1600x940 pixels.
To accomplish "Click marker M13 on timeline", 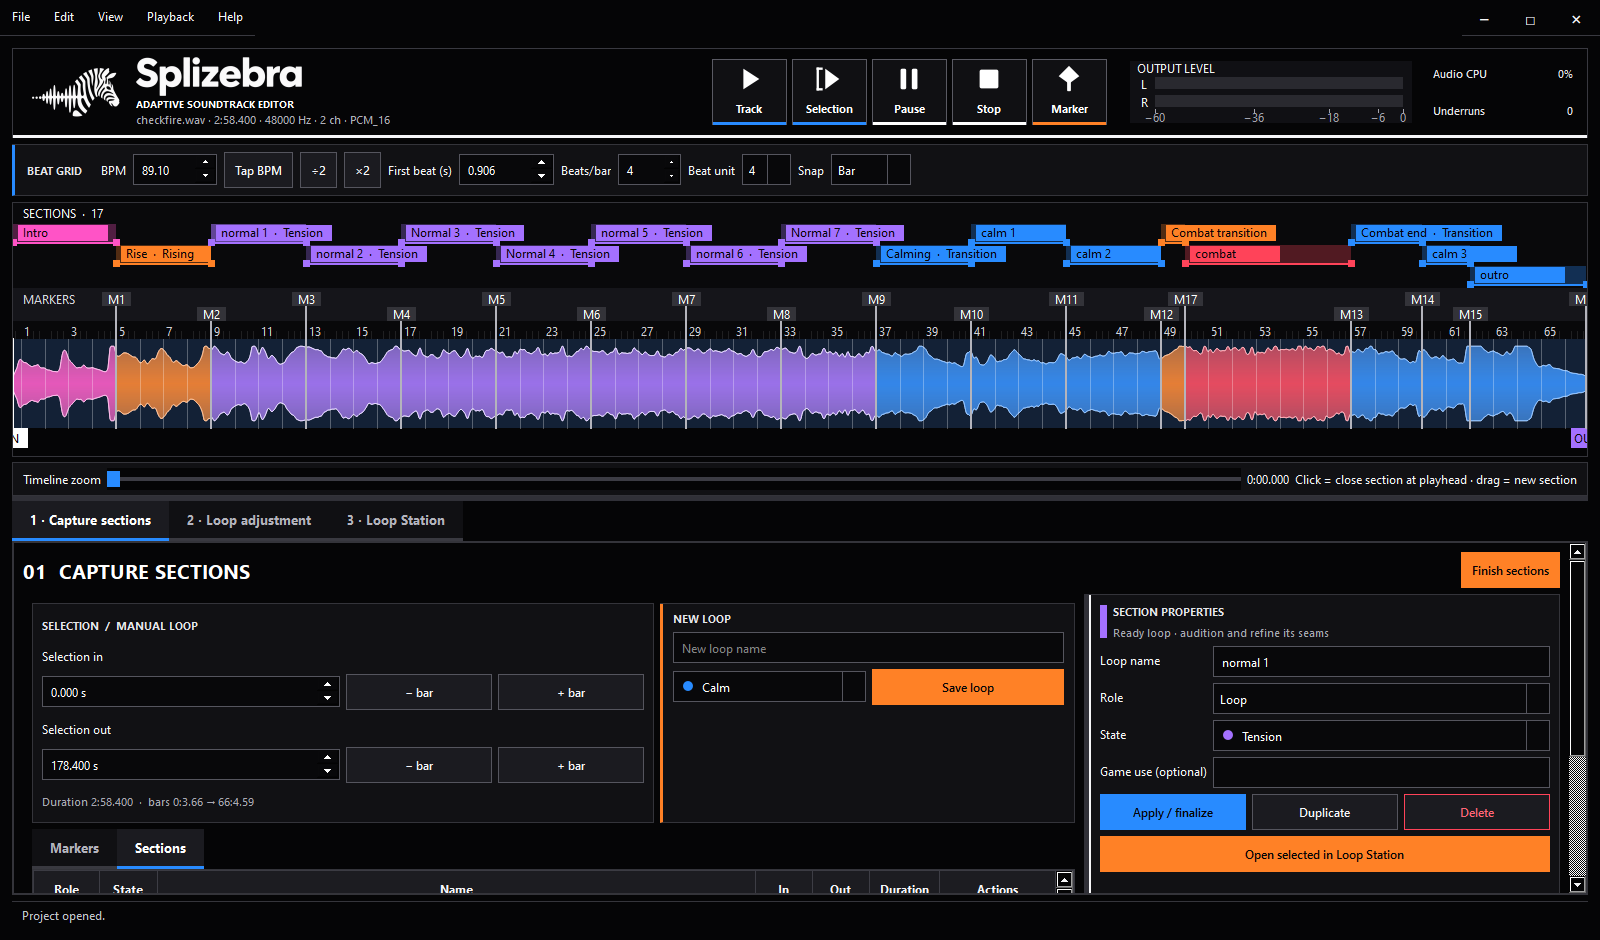I will (1351, 314).
